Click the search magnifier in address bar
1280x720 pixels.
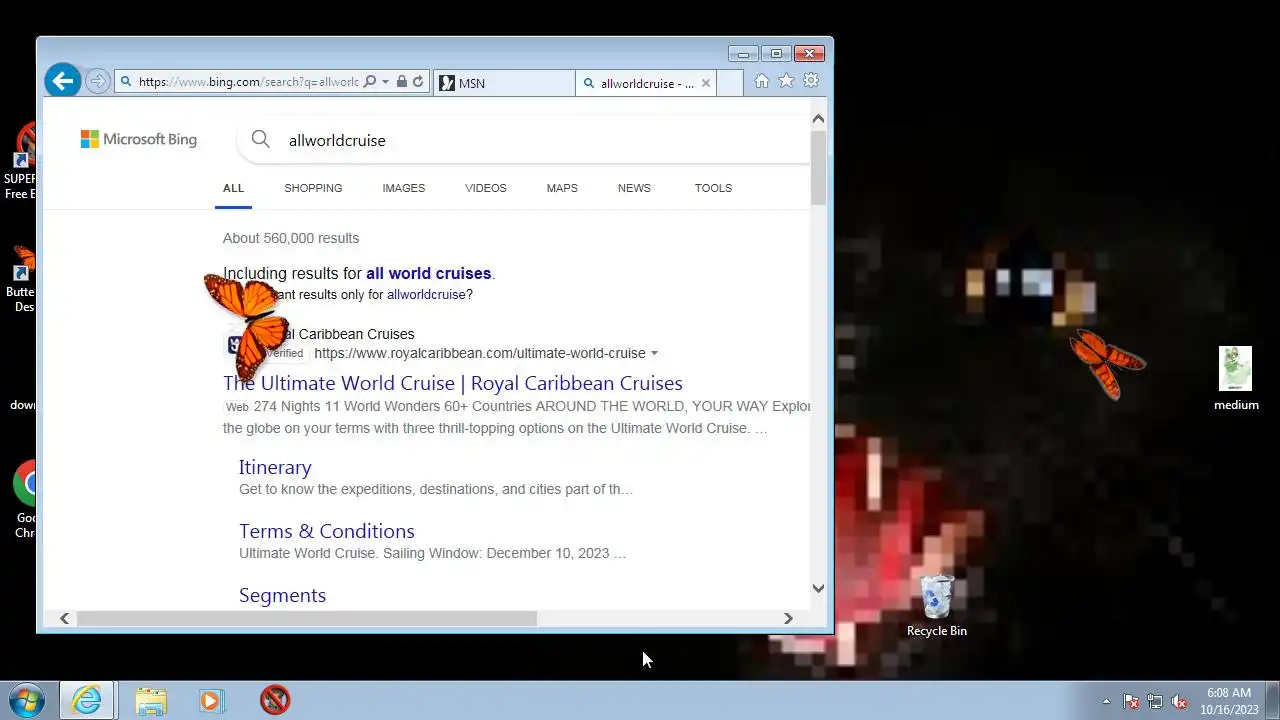tap(370, 82)
